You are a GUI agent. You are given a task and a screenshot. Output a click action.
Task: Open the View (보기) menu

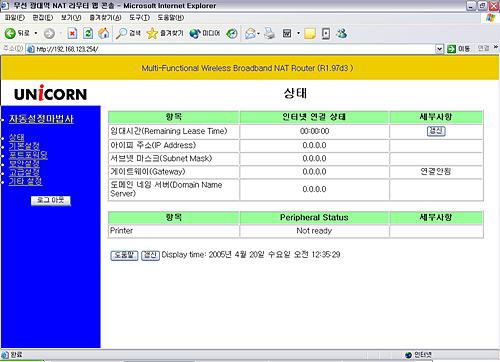[71, 17]
